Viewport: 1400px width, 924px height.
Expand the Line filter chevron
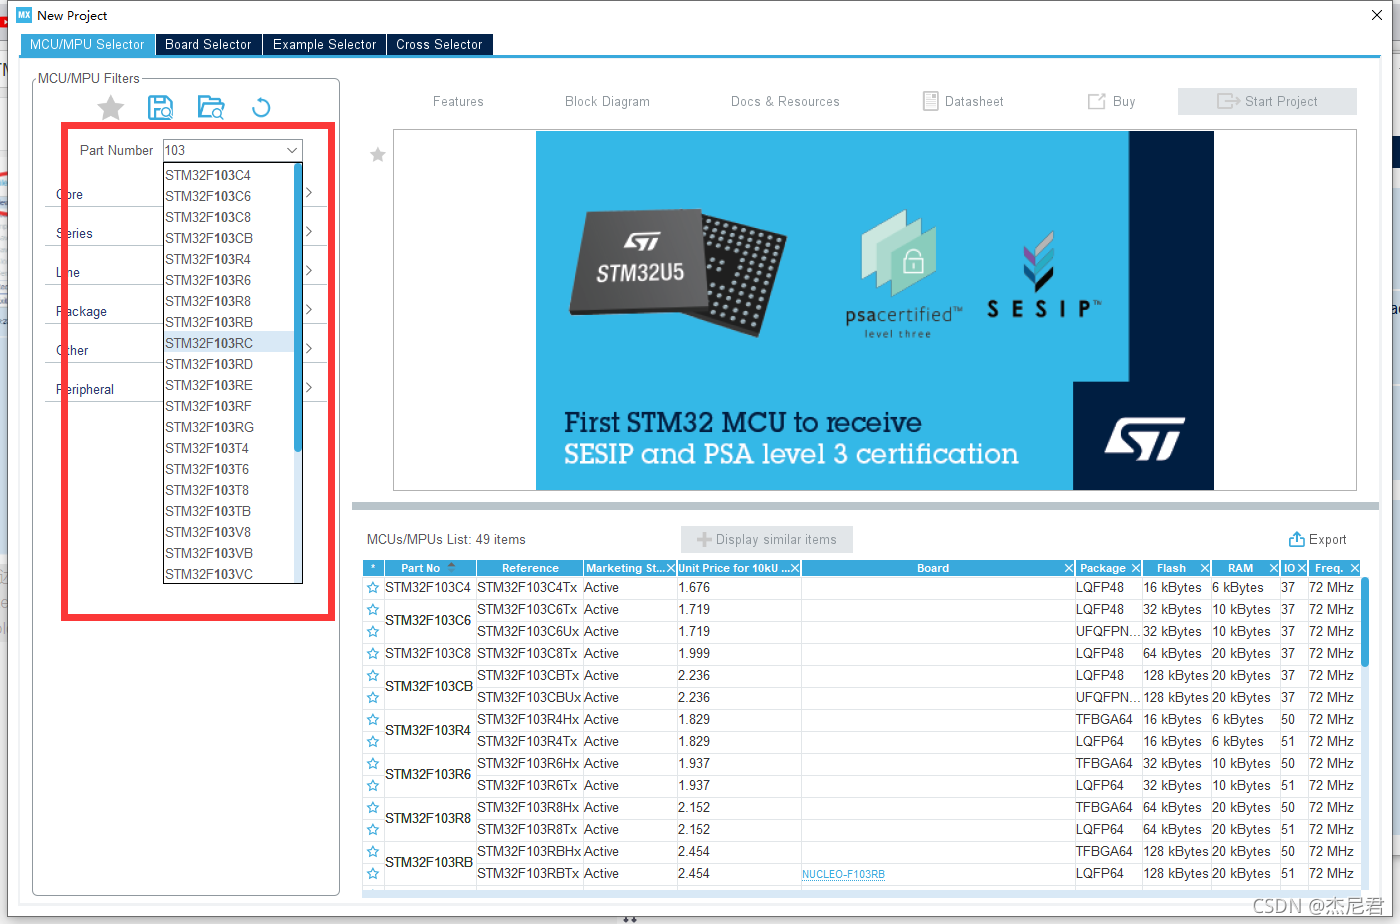tap(309, 271)
